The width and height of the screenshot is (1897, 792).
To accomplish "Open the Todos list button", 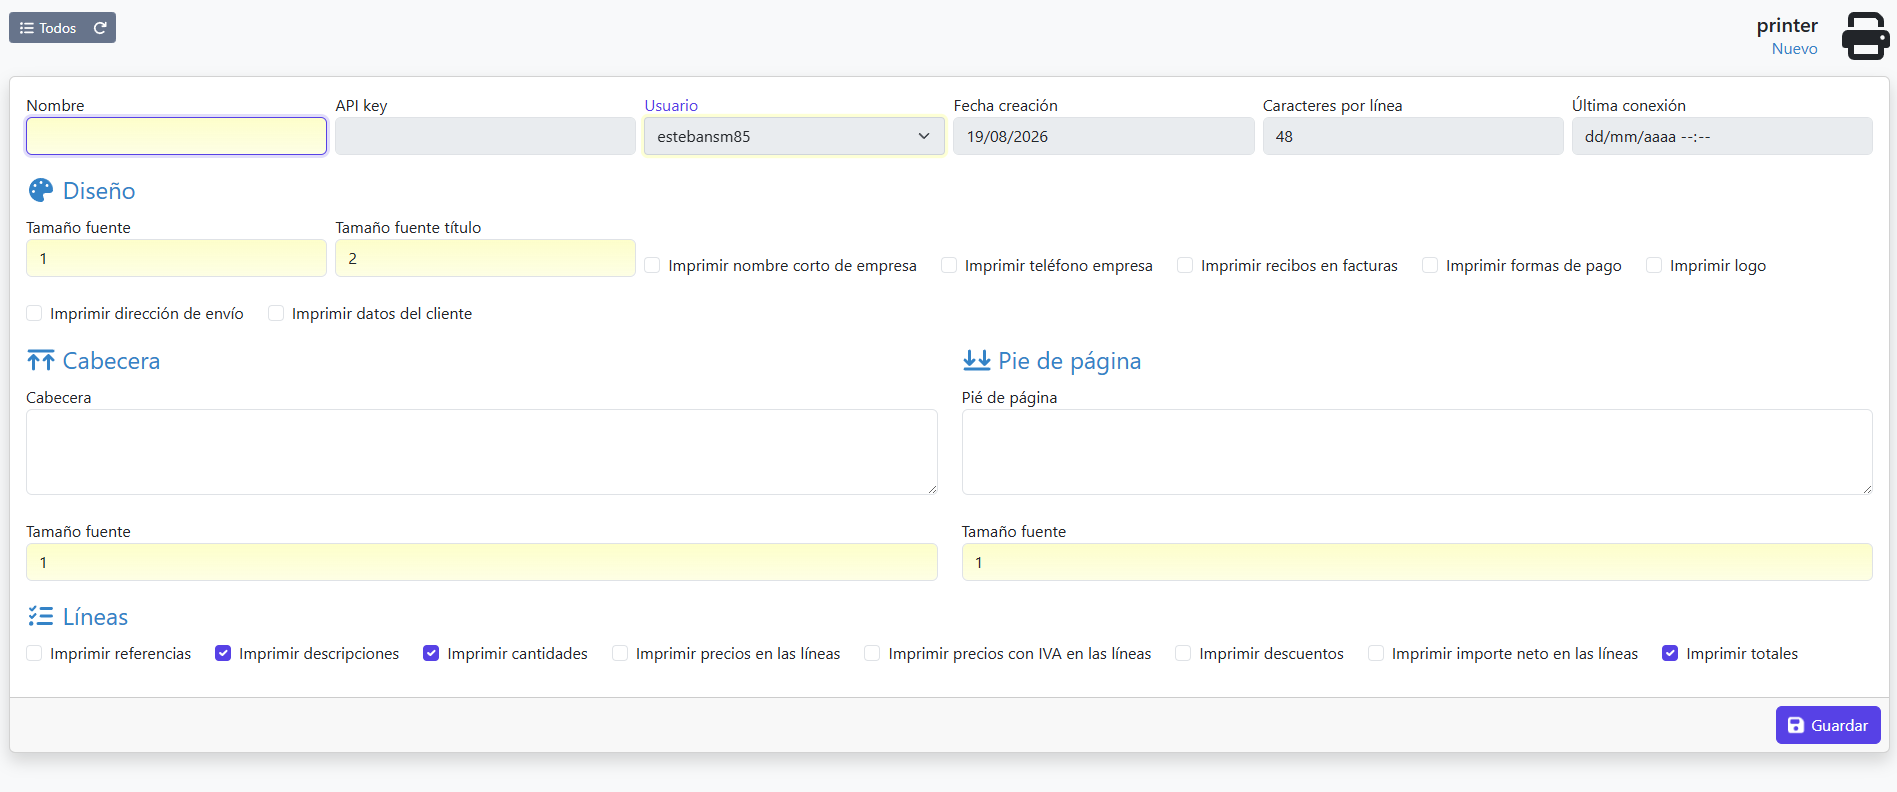I will 48,28.
